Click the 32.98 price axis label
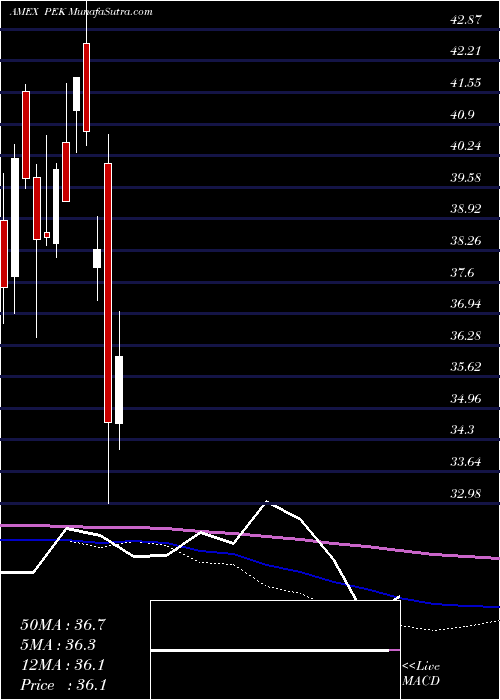The height and width of the screenshot is (700, 500). click(466, 493)
